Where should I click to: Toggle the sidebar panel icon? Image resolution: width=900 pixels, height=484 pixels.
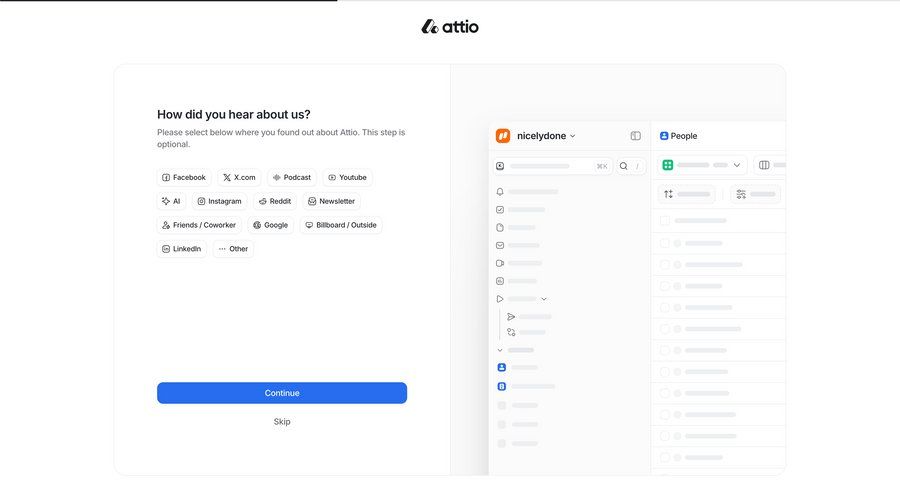click(x=635, y=136)
